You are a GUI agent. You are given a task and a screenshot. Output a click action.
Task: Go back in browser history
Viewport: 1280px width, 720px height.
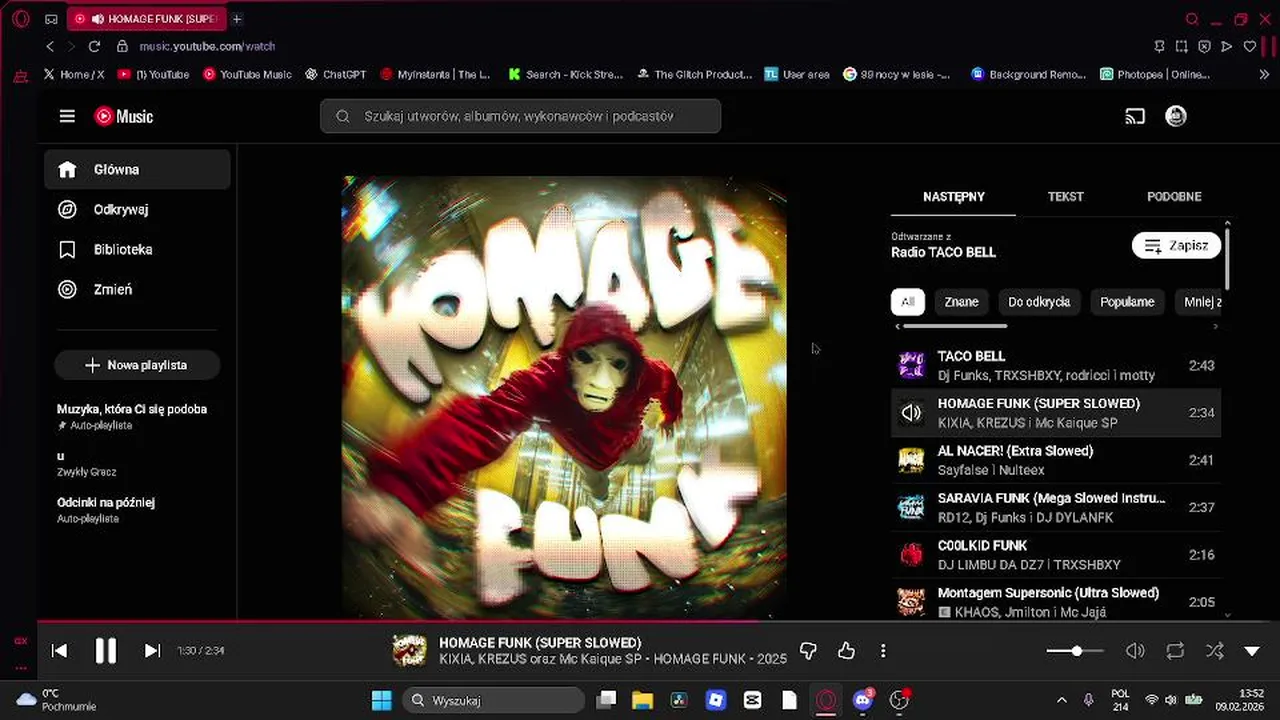tap(50, 46)
